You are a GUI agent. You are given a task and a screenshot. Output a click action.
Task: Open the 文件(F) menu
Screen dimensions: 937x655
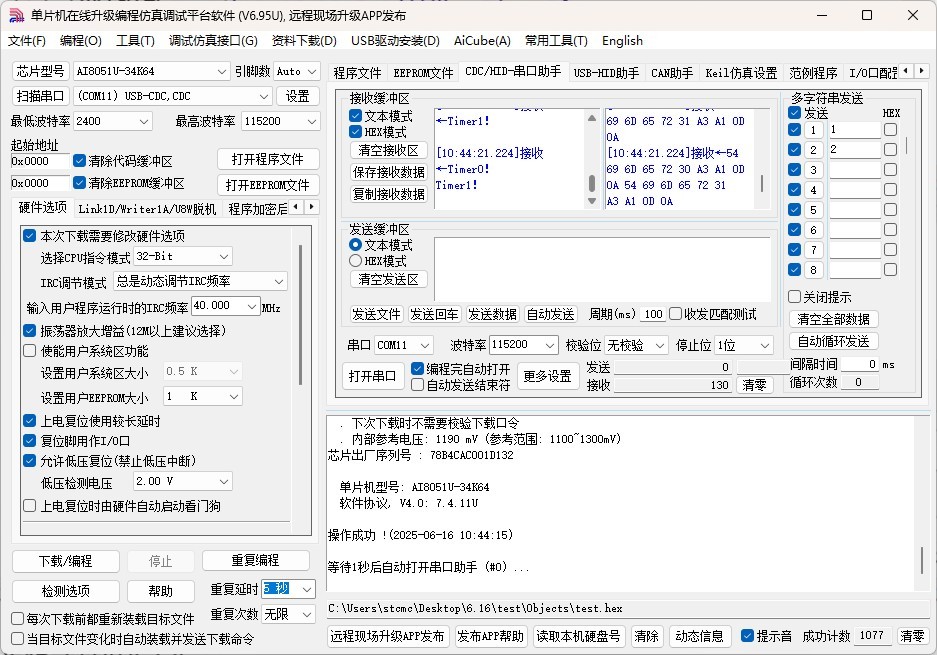coord(27,41)
